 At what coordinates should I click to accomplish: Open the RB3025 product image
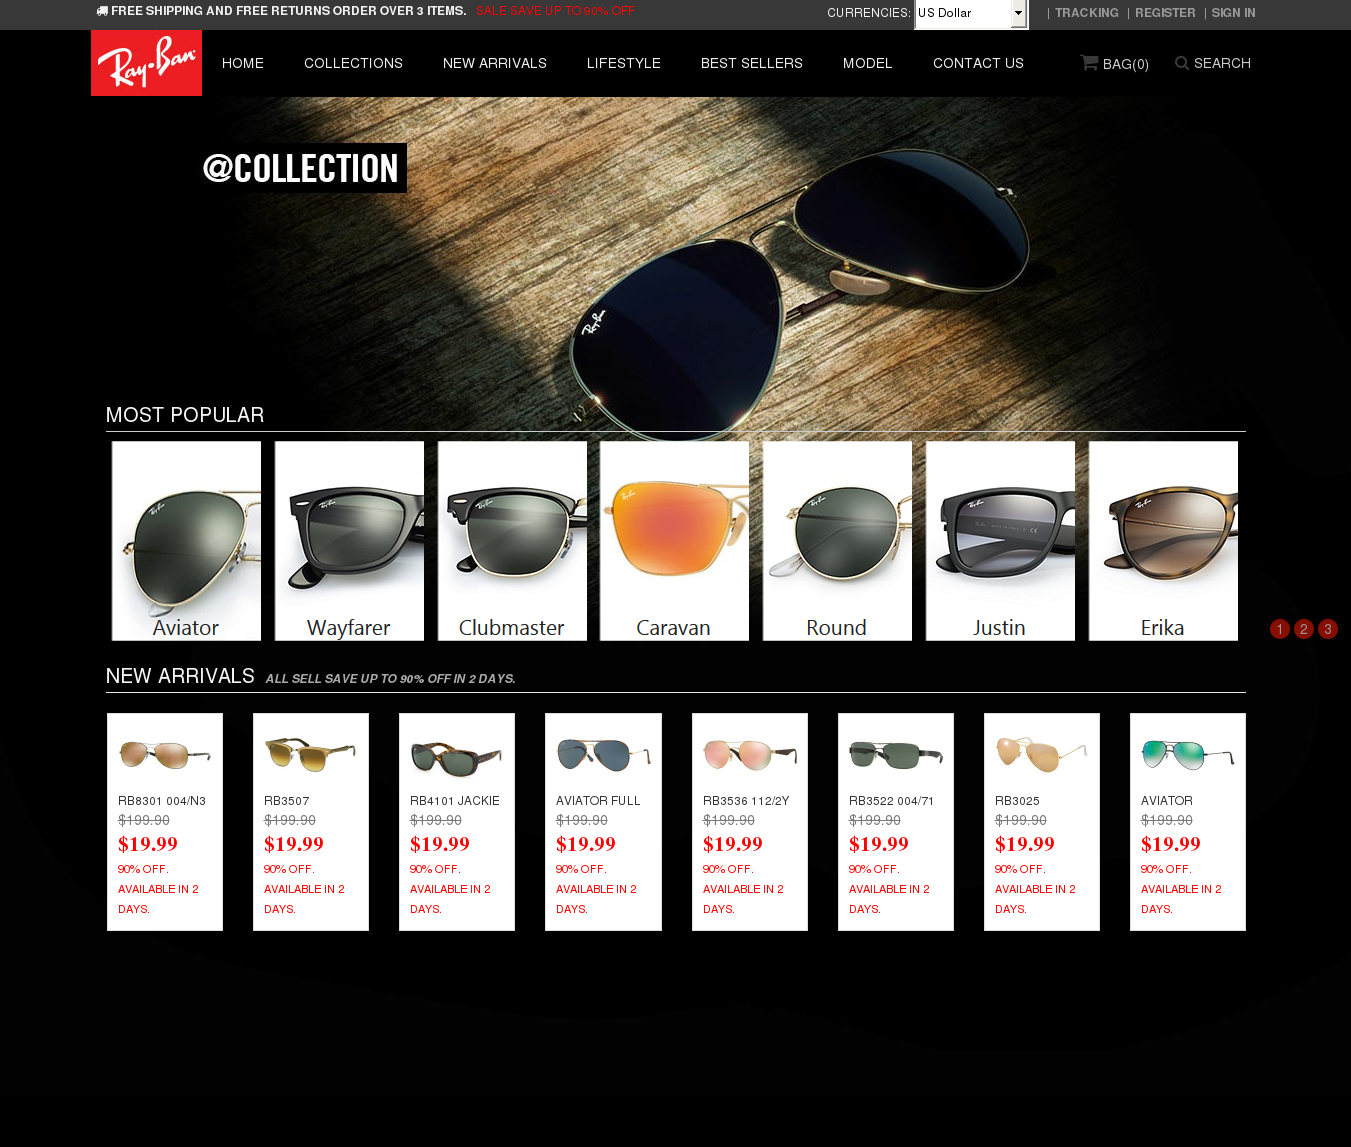tap(1042, 754)
